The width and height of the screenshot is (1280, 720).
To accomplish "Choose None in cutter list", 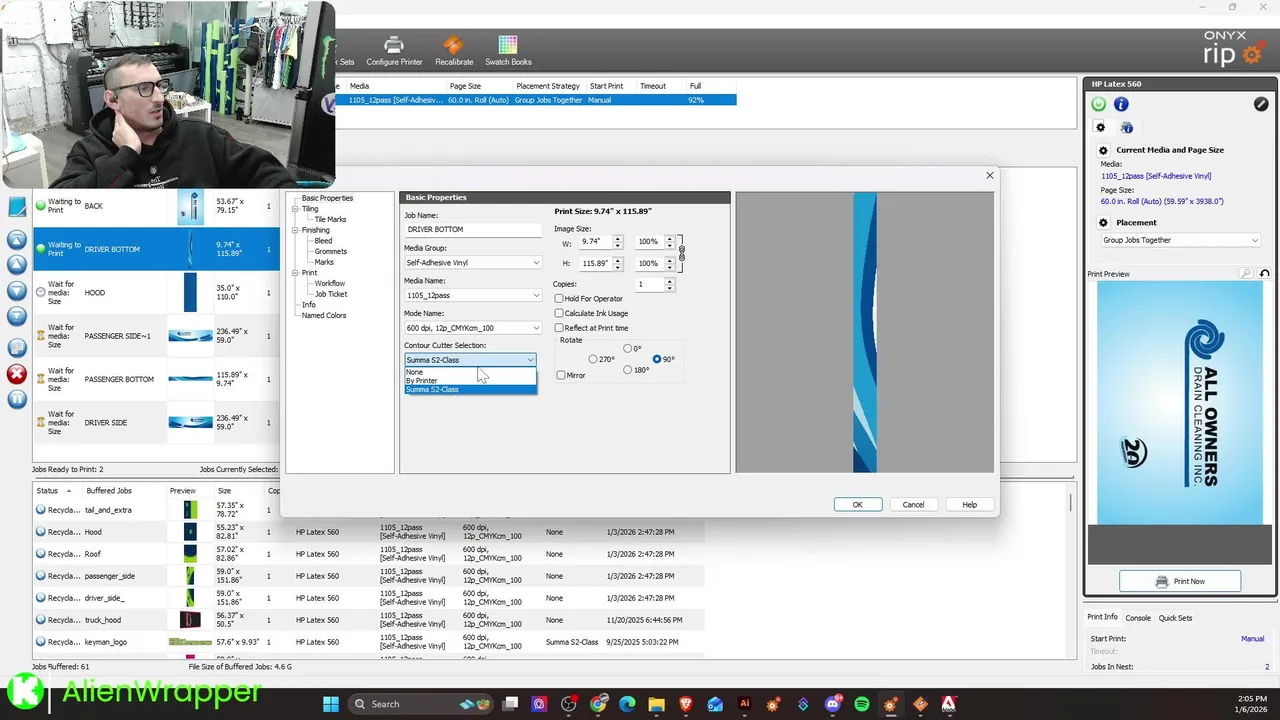I will click(x=470, y=372).
